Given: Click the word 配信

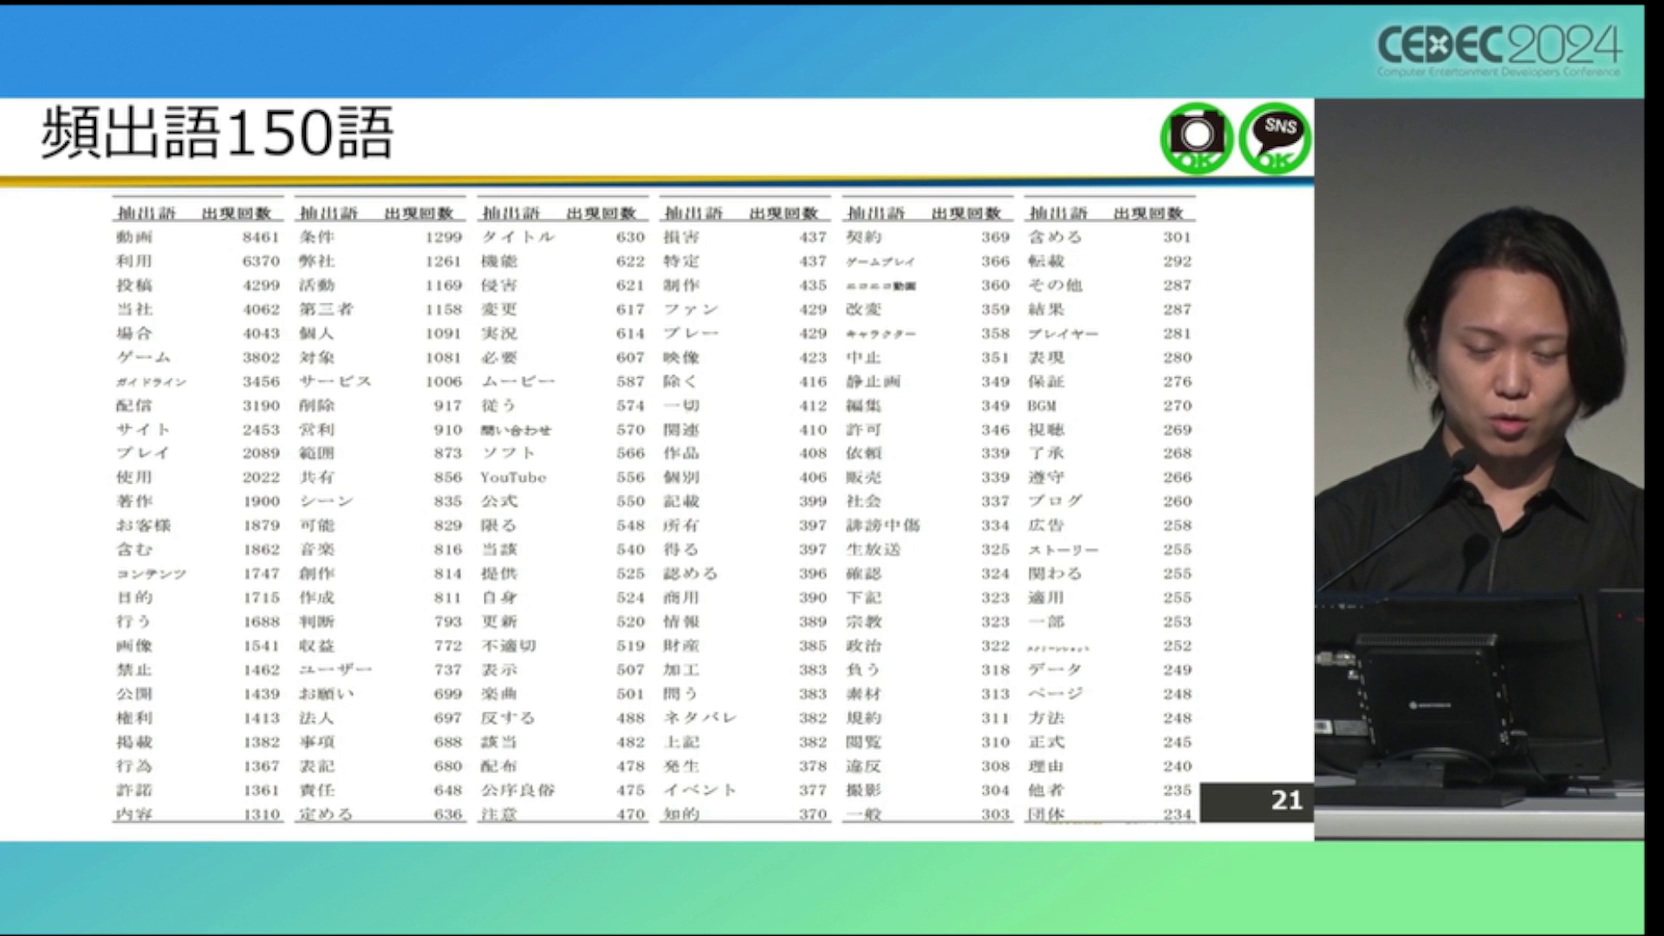Looking at the screenshot, I should (x=134, y=405).
